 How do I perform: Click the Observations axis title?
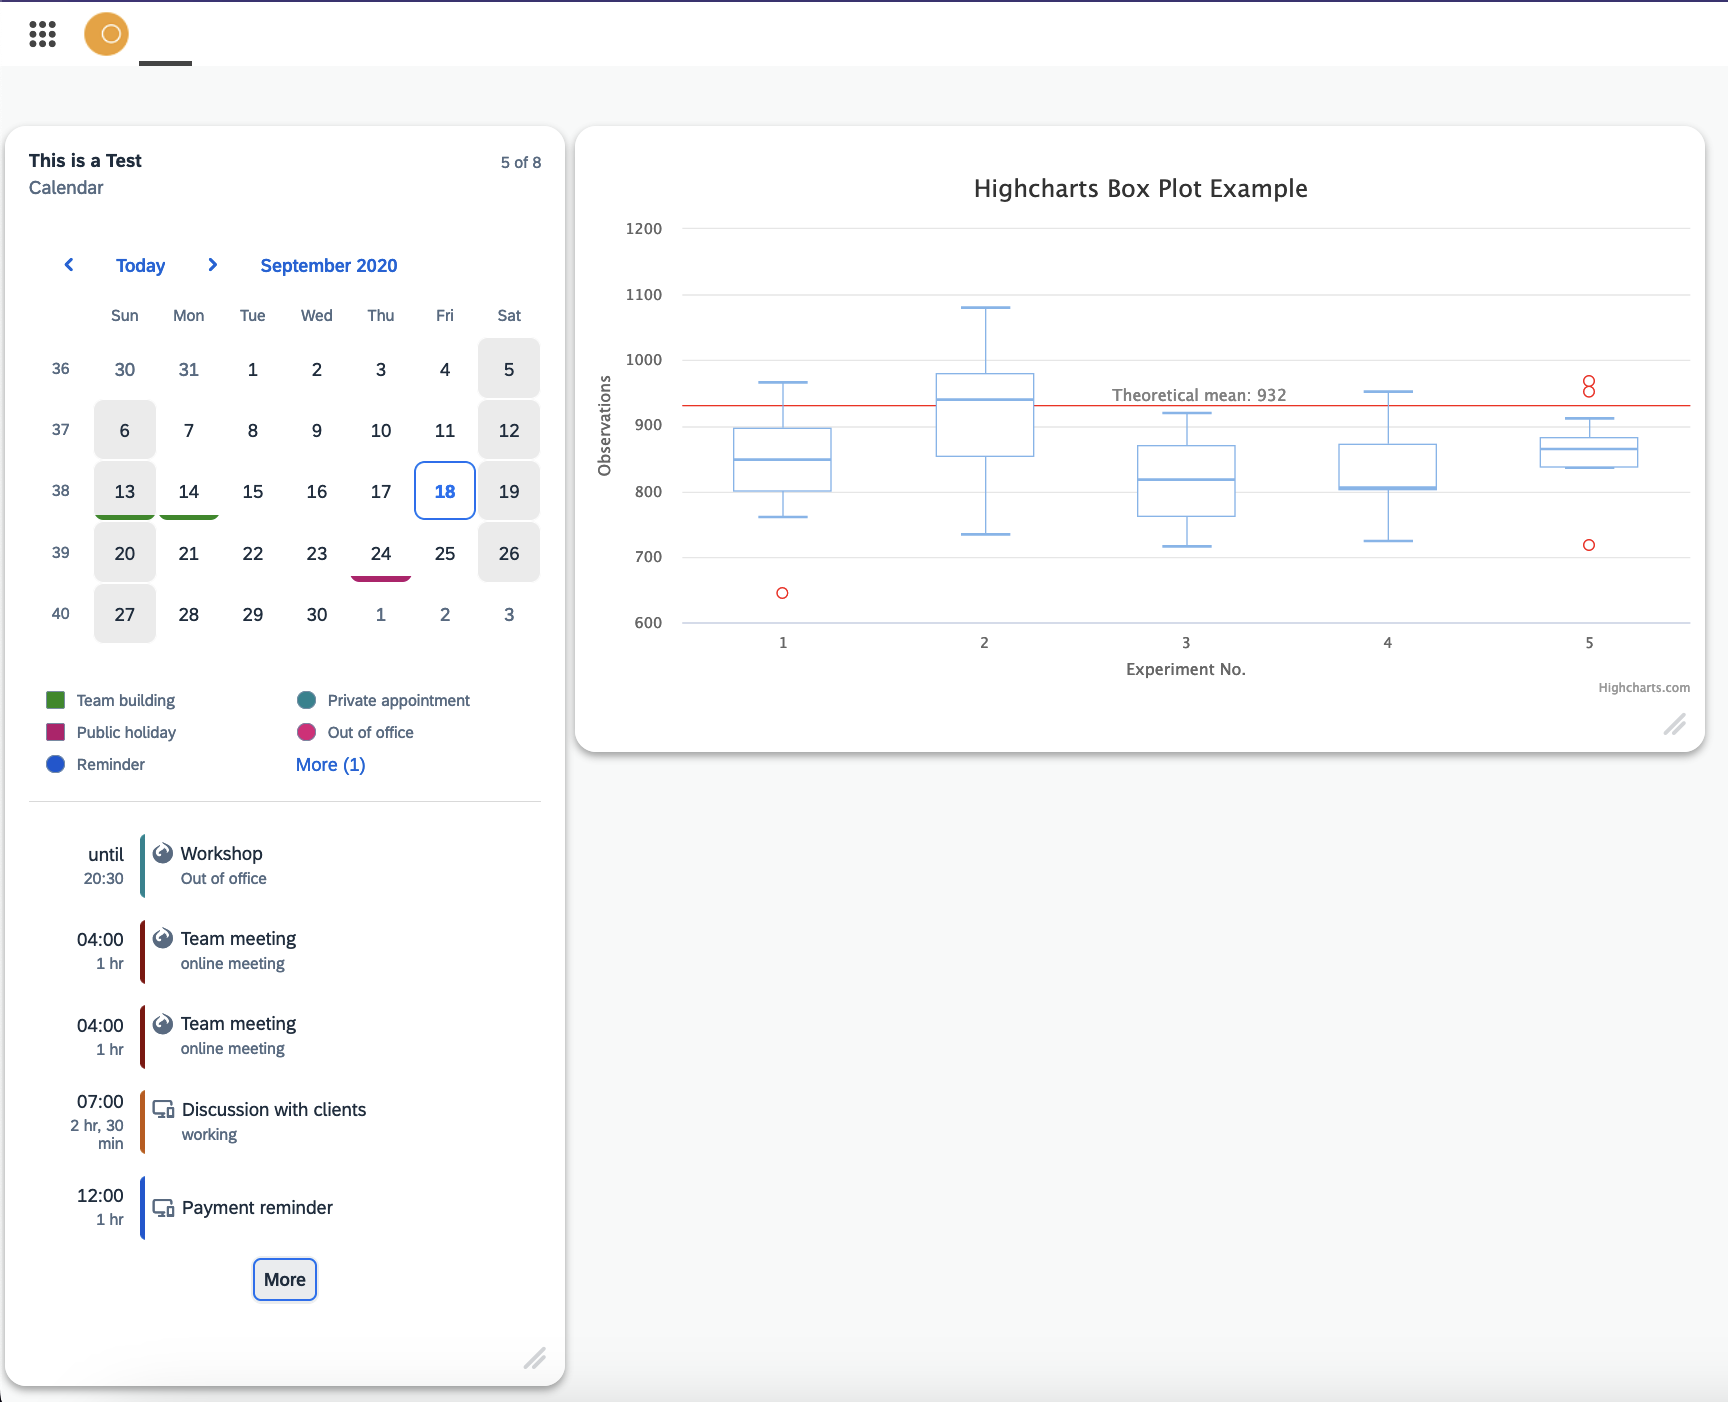(x=604, y=426)
